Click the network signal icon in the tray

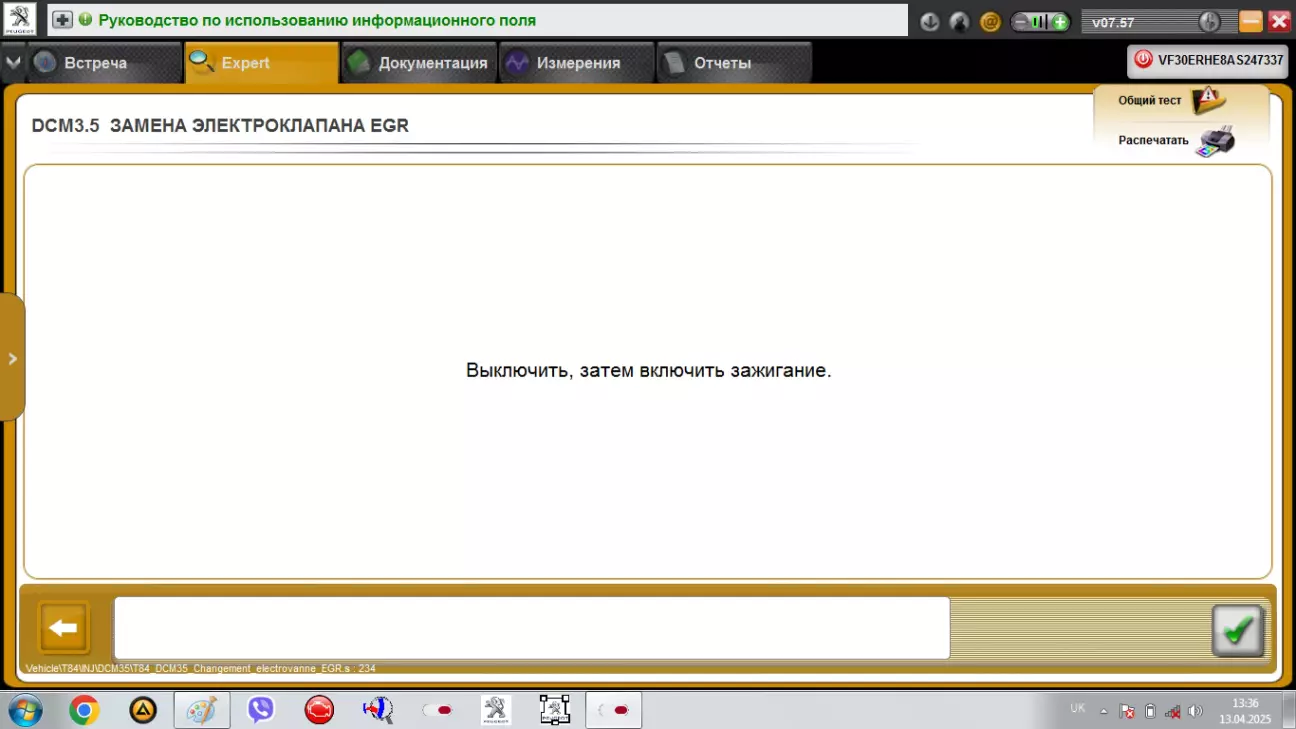(x=1172, y=711)
